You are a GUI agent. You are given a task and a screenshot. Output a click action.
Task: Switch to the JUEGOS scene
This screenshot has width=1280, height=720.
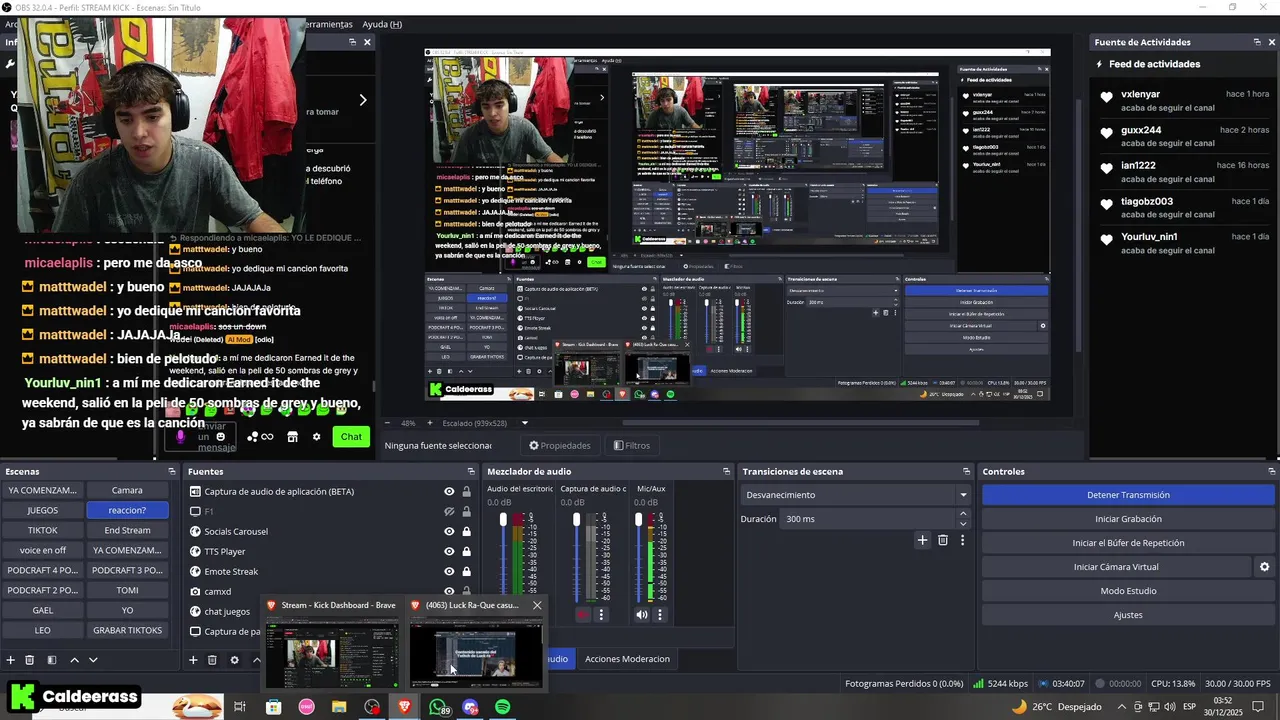pos(43,510)
